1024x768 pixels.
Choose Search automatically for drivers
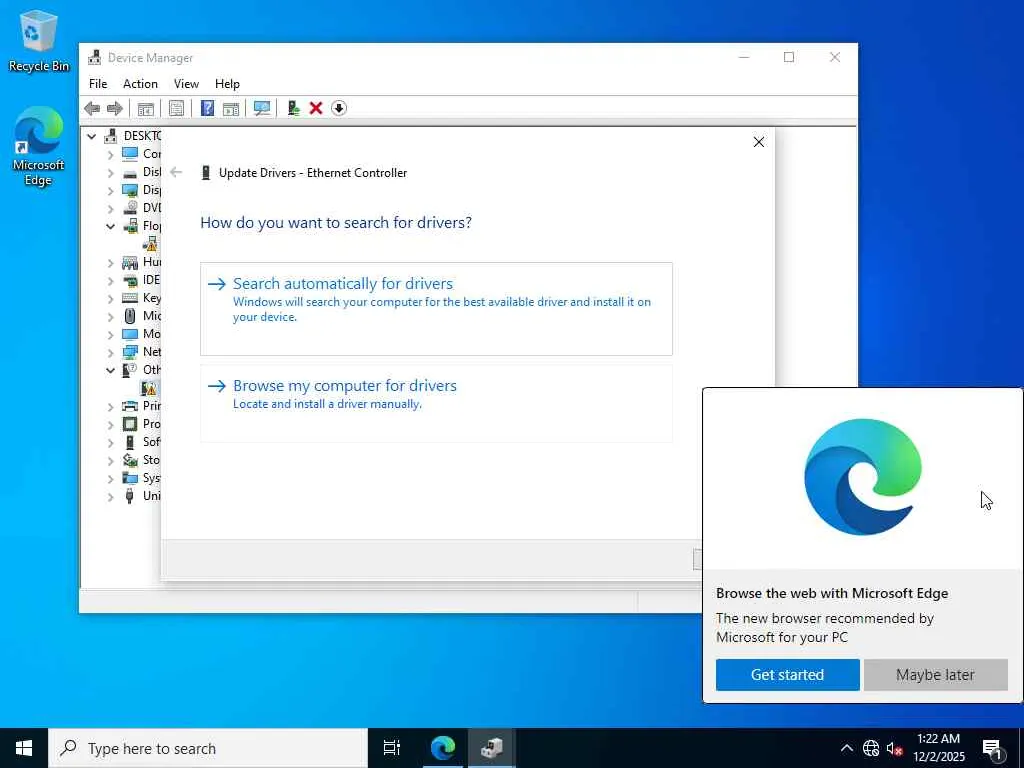pyautogui.click(x=436, y=309)
